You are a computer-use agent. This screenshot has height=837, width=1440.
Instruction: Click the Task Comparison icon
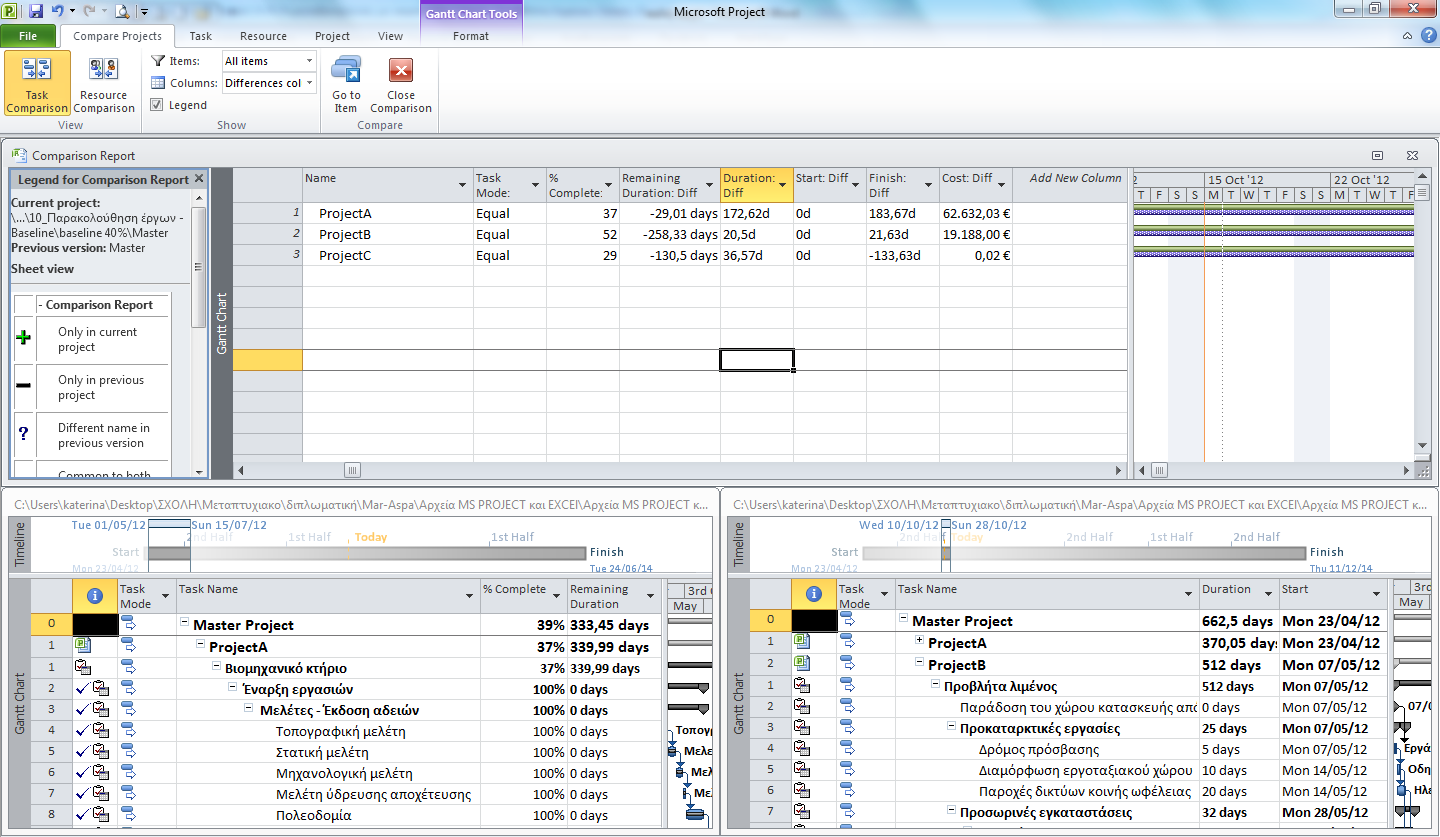click(37, 70)
